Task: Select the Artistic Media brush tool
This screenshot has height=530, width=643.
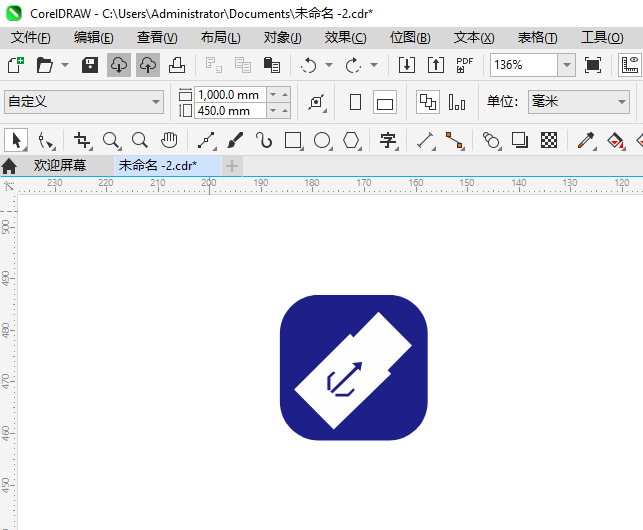Action: [x=235, y=140]
